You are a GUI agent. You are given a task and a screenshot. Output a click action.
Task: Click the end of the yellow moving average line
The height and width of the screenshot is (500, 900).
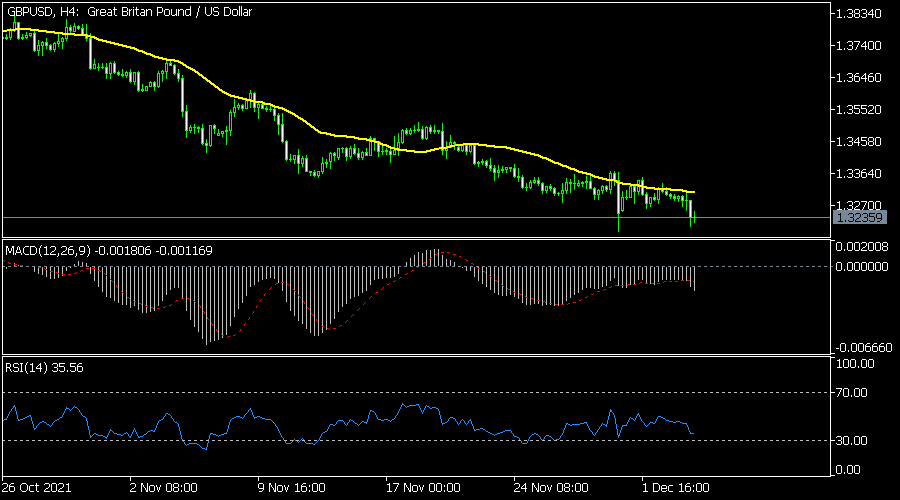click(695, 192)
